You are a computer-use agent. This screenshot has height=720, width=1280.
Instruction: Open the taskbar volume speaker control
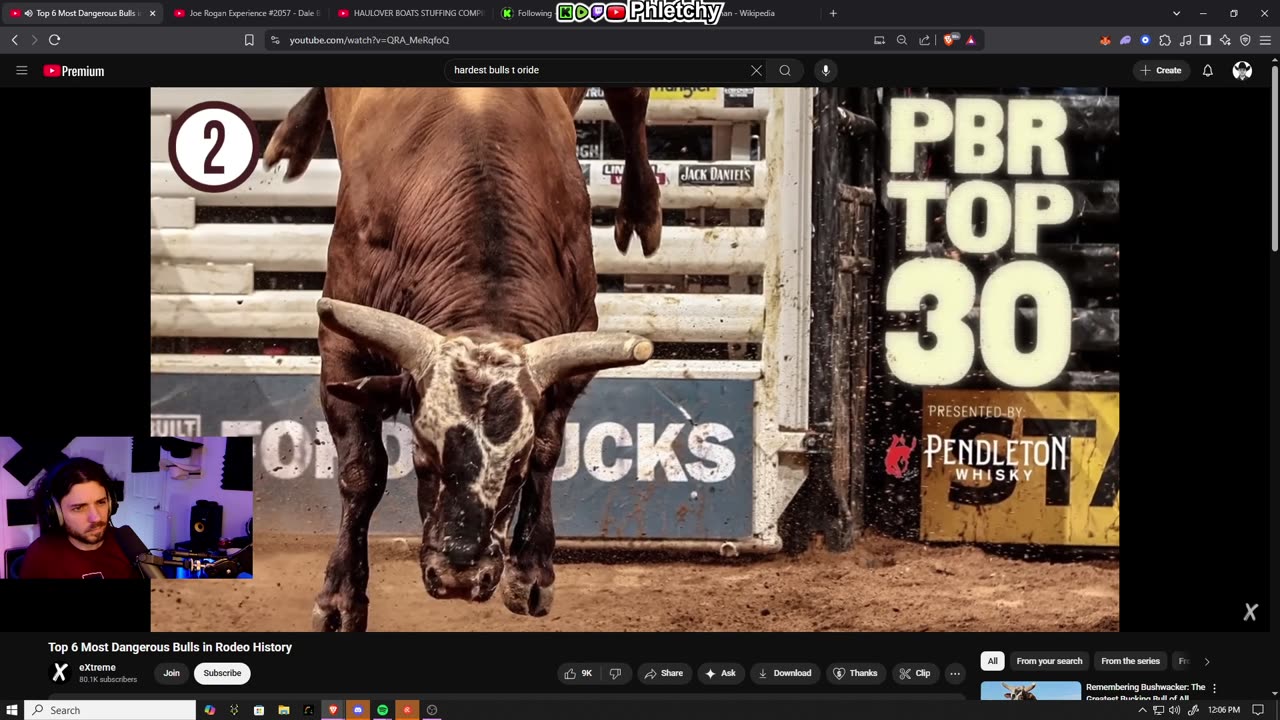pyautogui.click(x=1175, y=710)
